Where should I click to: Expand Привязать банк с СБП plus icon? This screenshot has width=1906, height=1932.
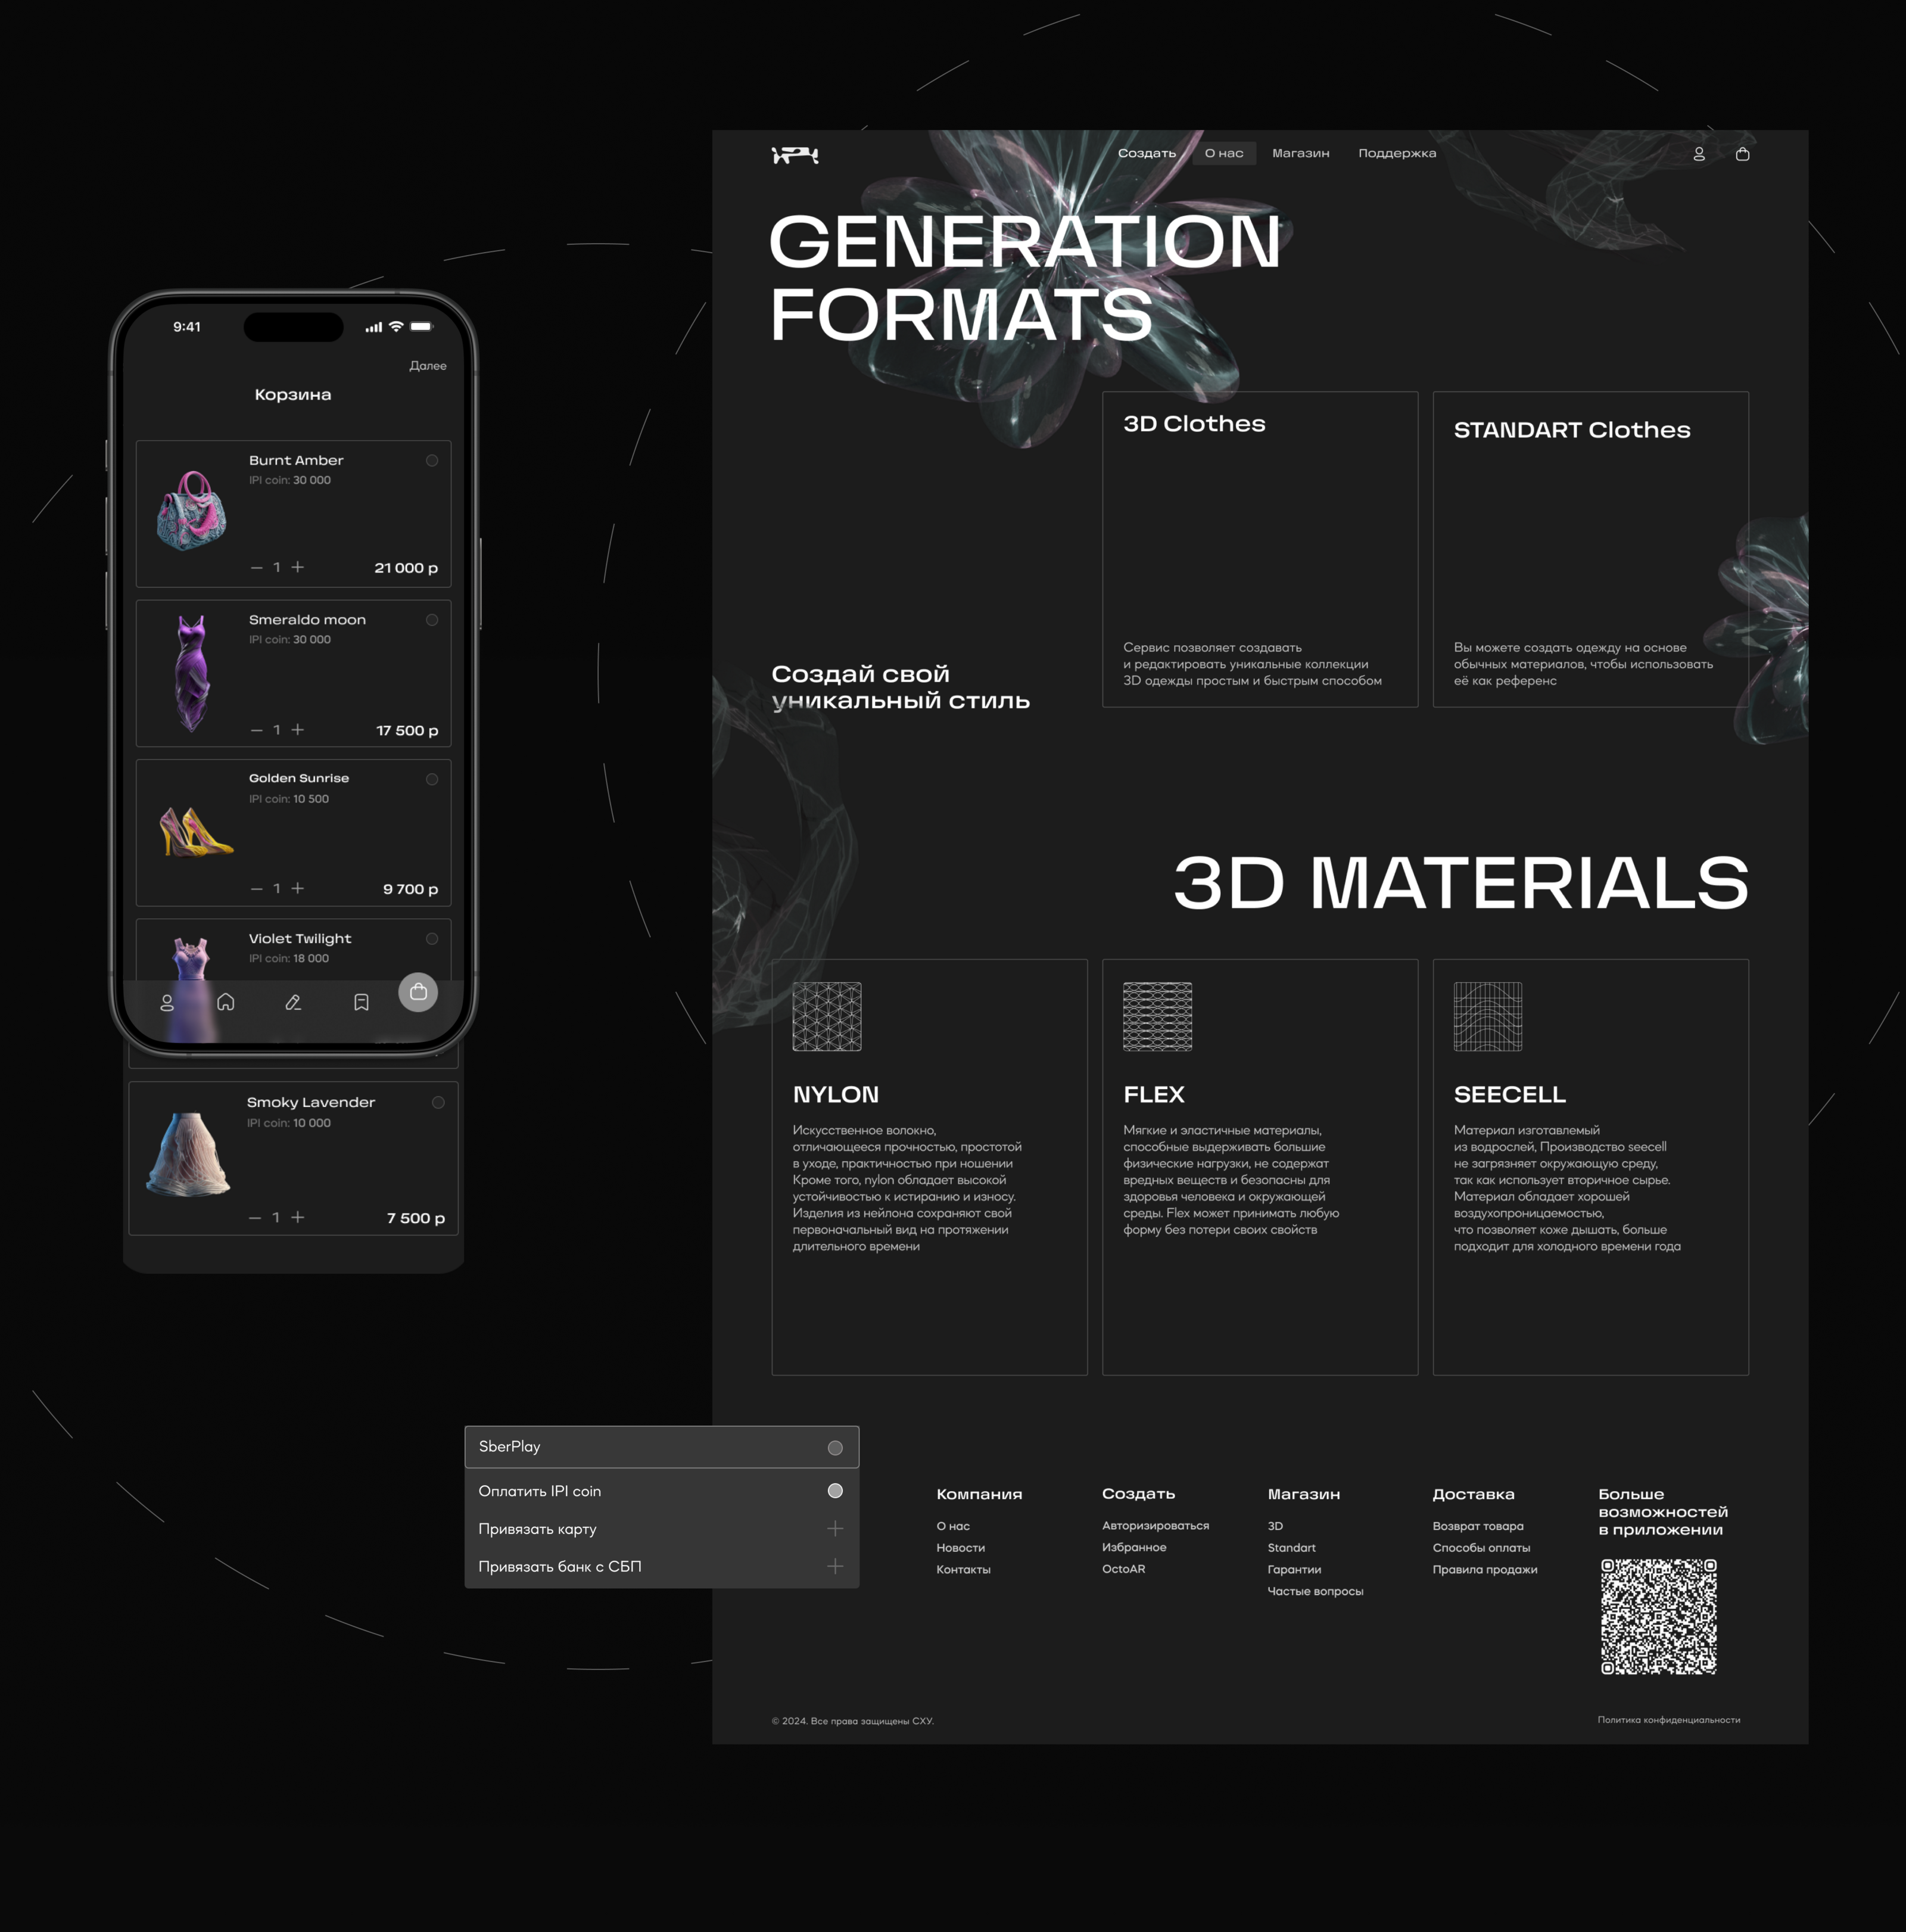[x=835, y=1566]
